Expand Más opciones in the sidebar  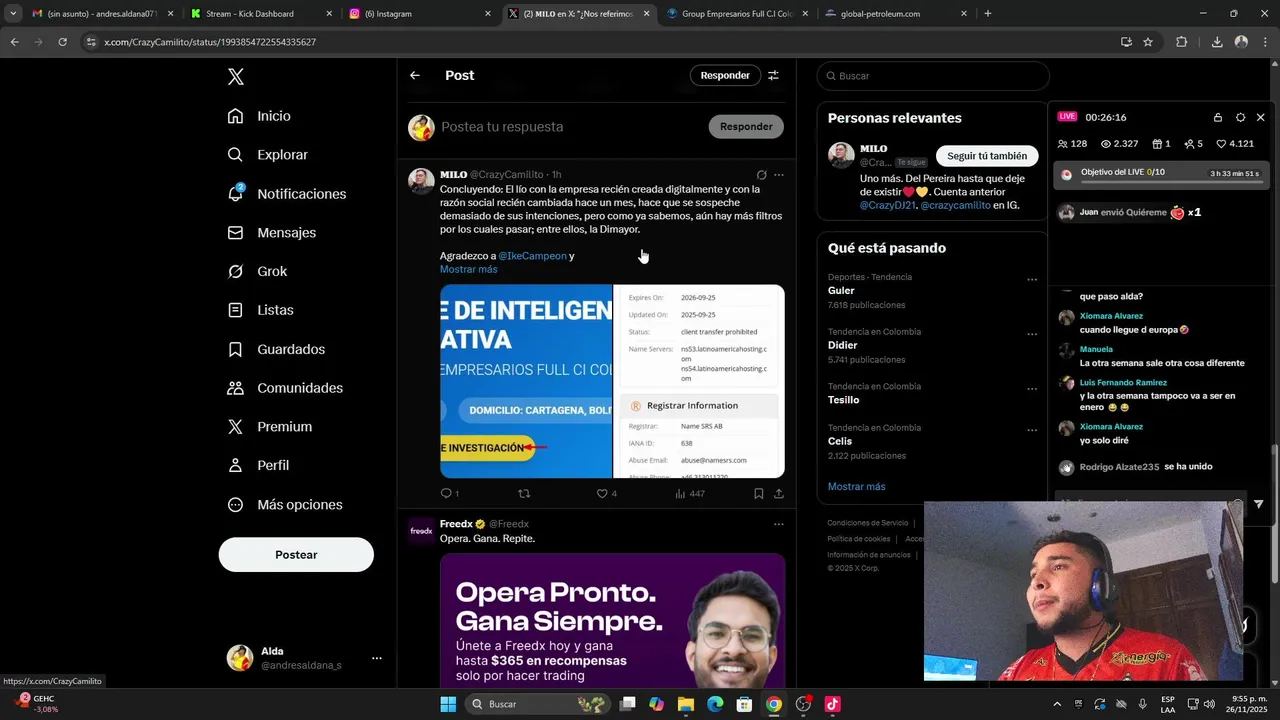click(285, 505)
